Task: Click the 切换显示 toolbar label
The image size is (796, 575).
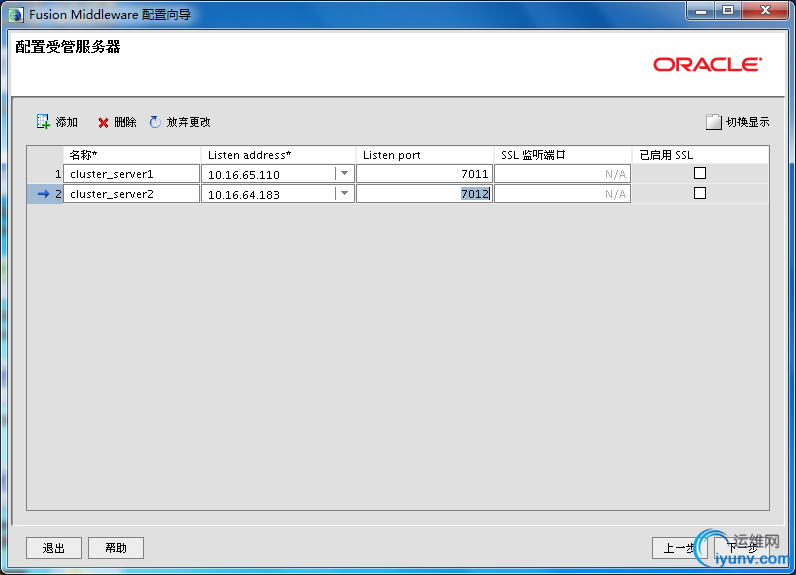Action: (747, 122)
